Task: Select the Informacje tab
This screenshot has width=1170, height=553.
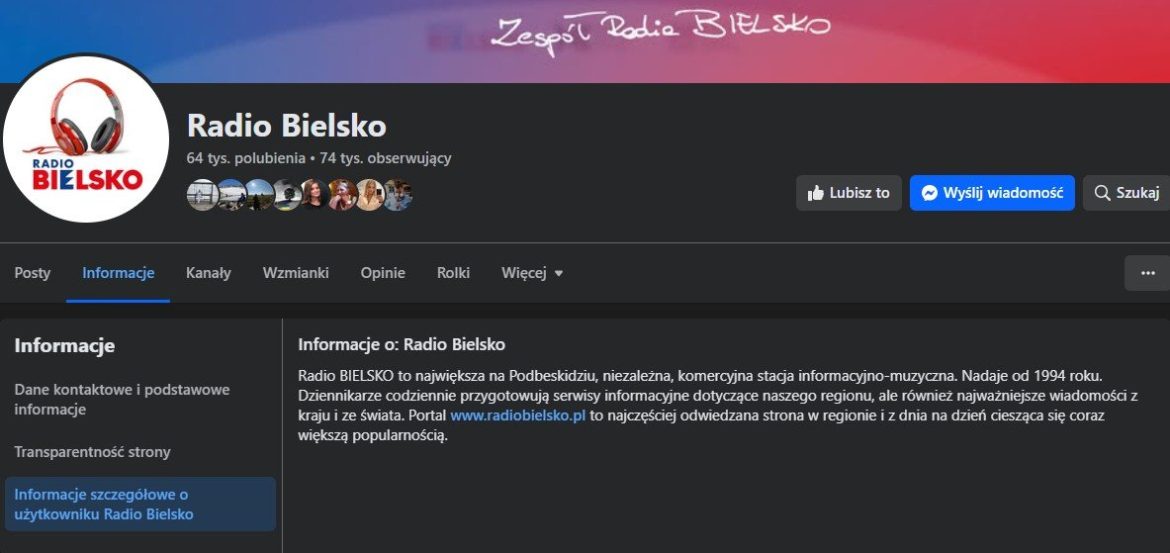Action: coord(118,273)
